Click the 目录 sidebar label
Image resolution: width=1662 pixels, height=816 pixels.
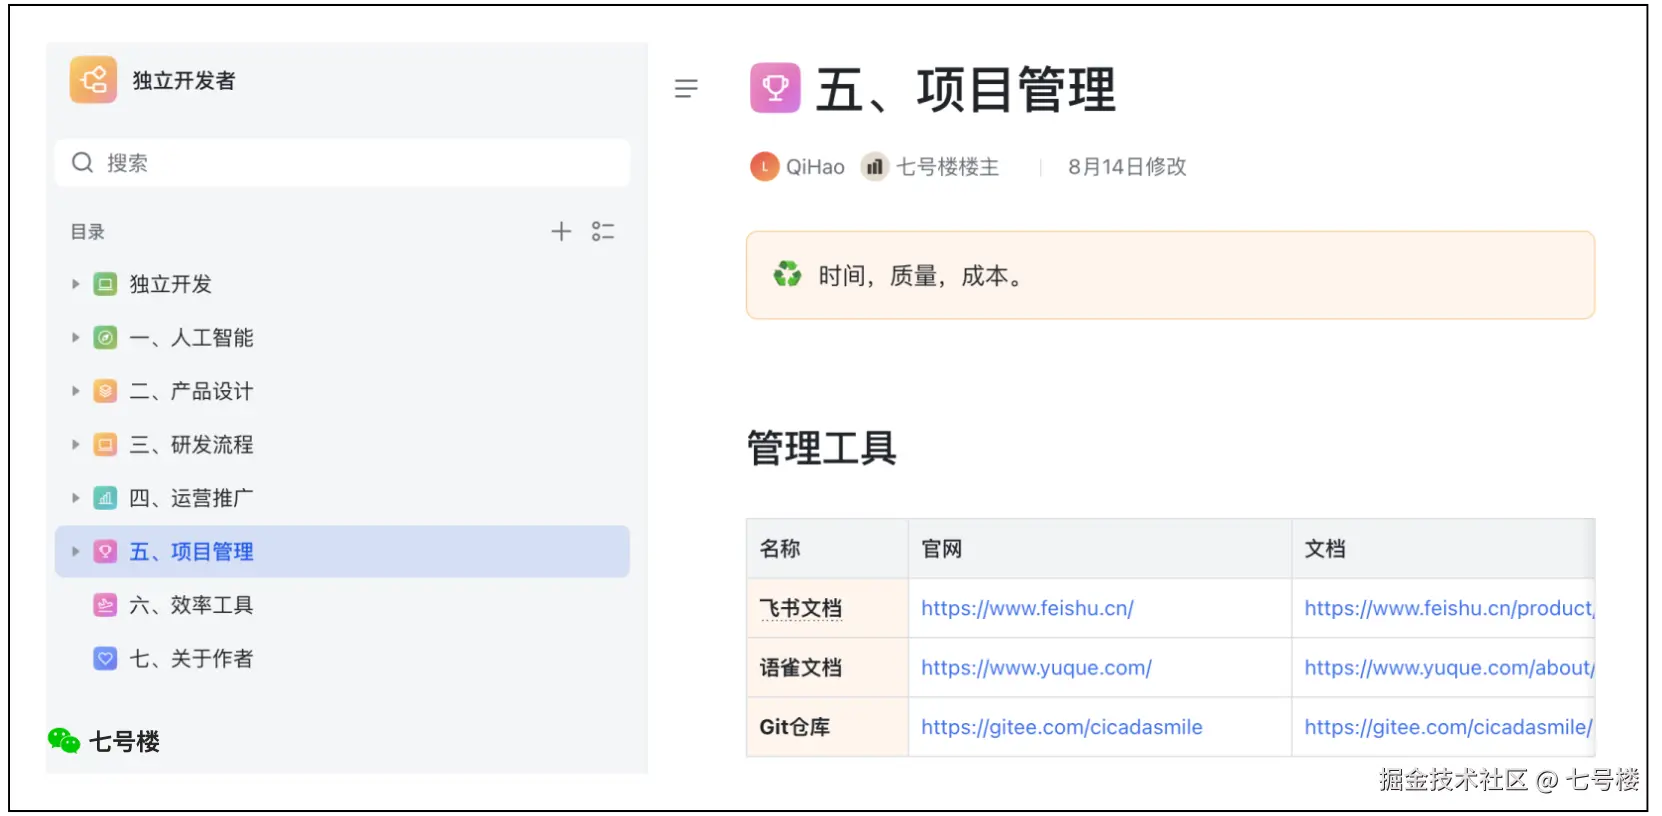tap(87, 232)
